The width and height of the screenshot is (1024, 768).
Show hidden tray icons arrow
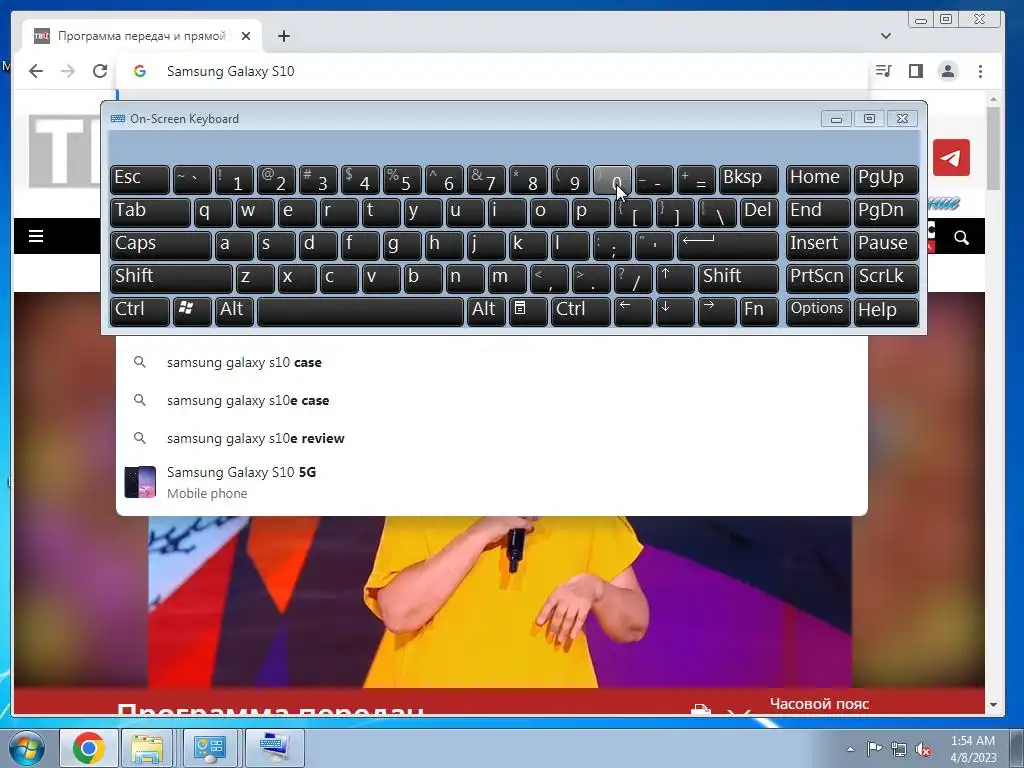pyautogui.click(x=850, y=750)
